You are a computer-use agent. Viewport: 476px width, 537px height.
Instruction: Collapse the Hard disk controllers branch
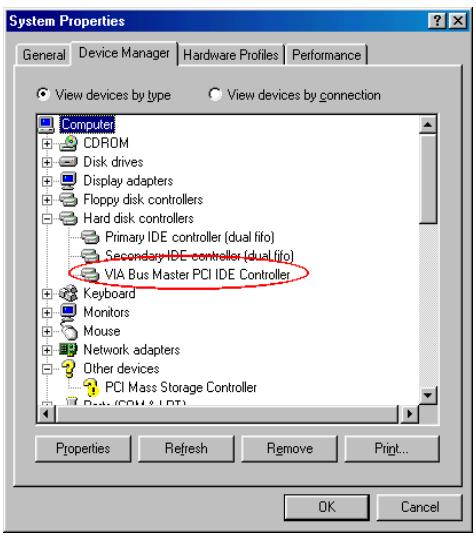(x=47, y=219)
